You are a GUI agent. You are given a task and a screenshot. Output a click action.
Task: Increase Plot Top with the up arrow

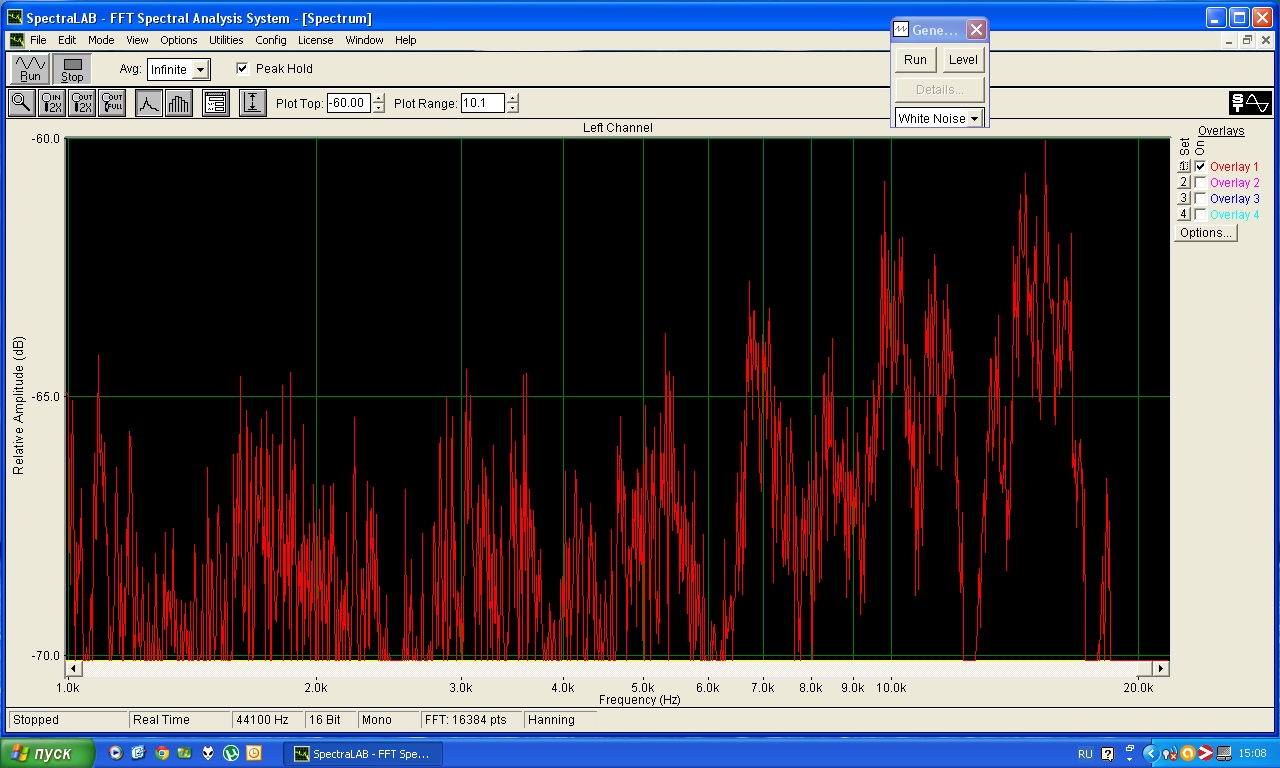[378, 98]
